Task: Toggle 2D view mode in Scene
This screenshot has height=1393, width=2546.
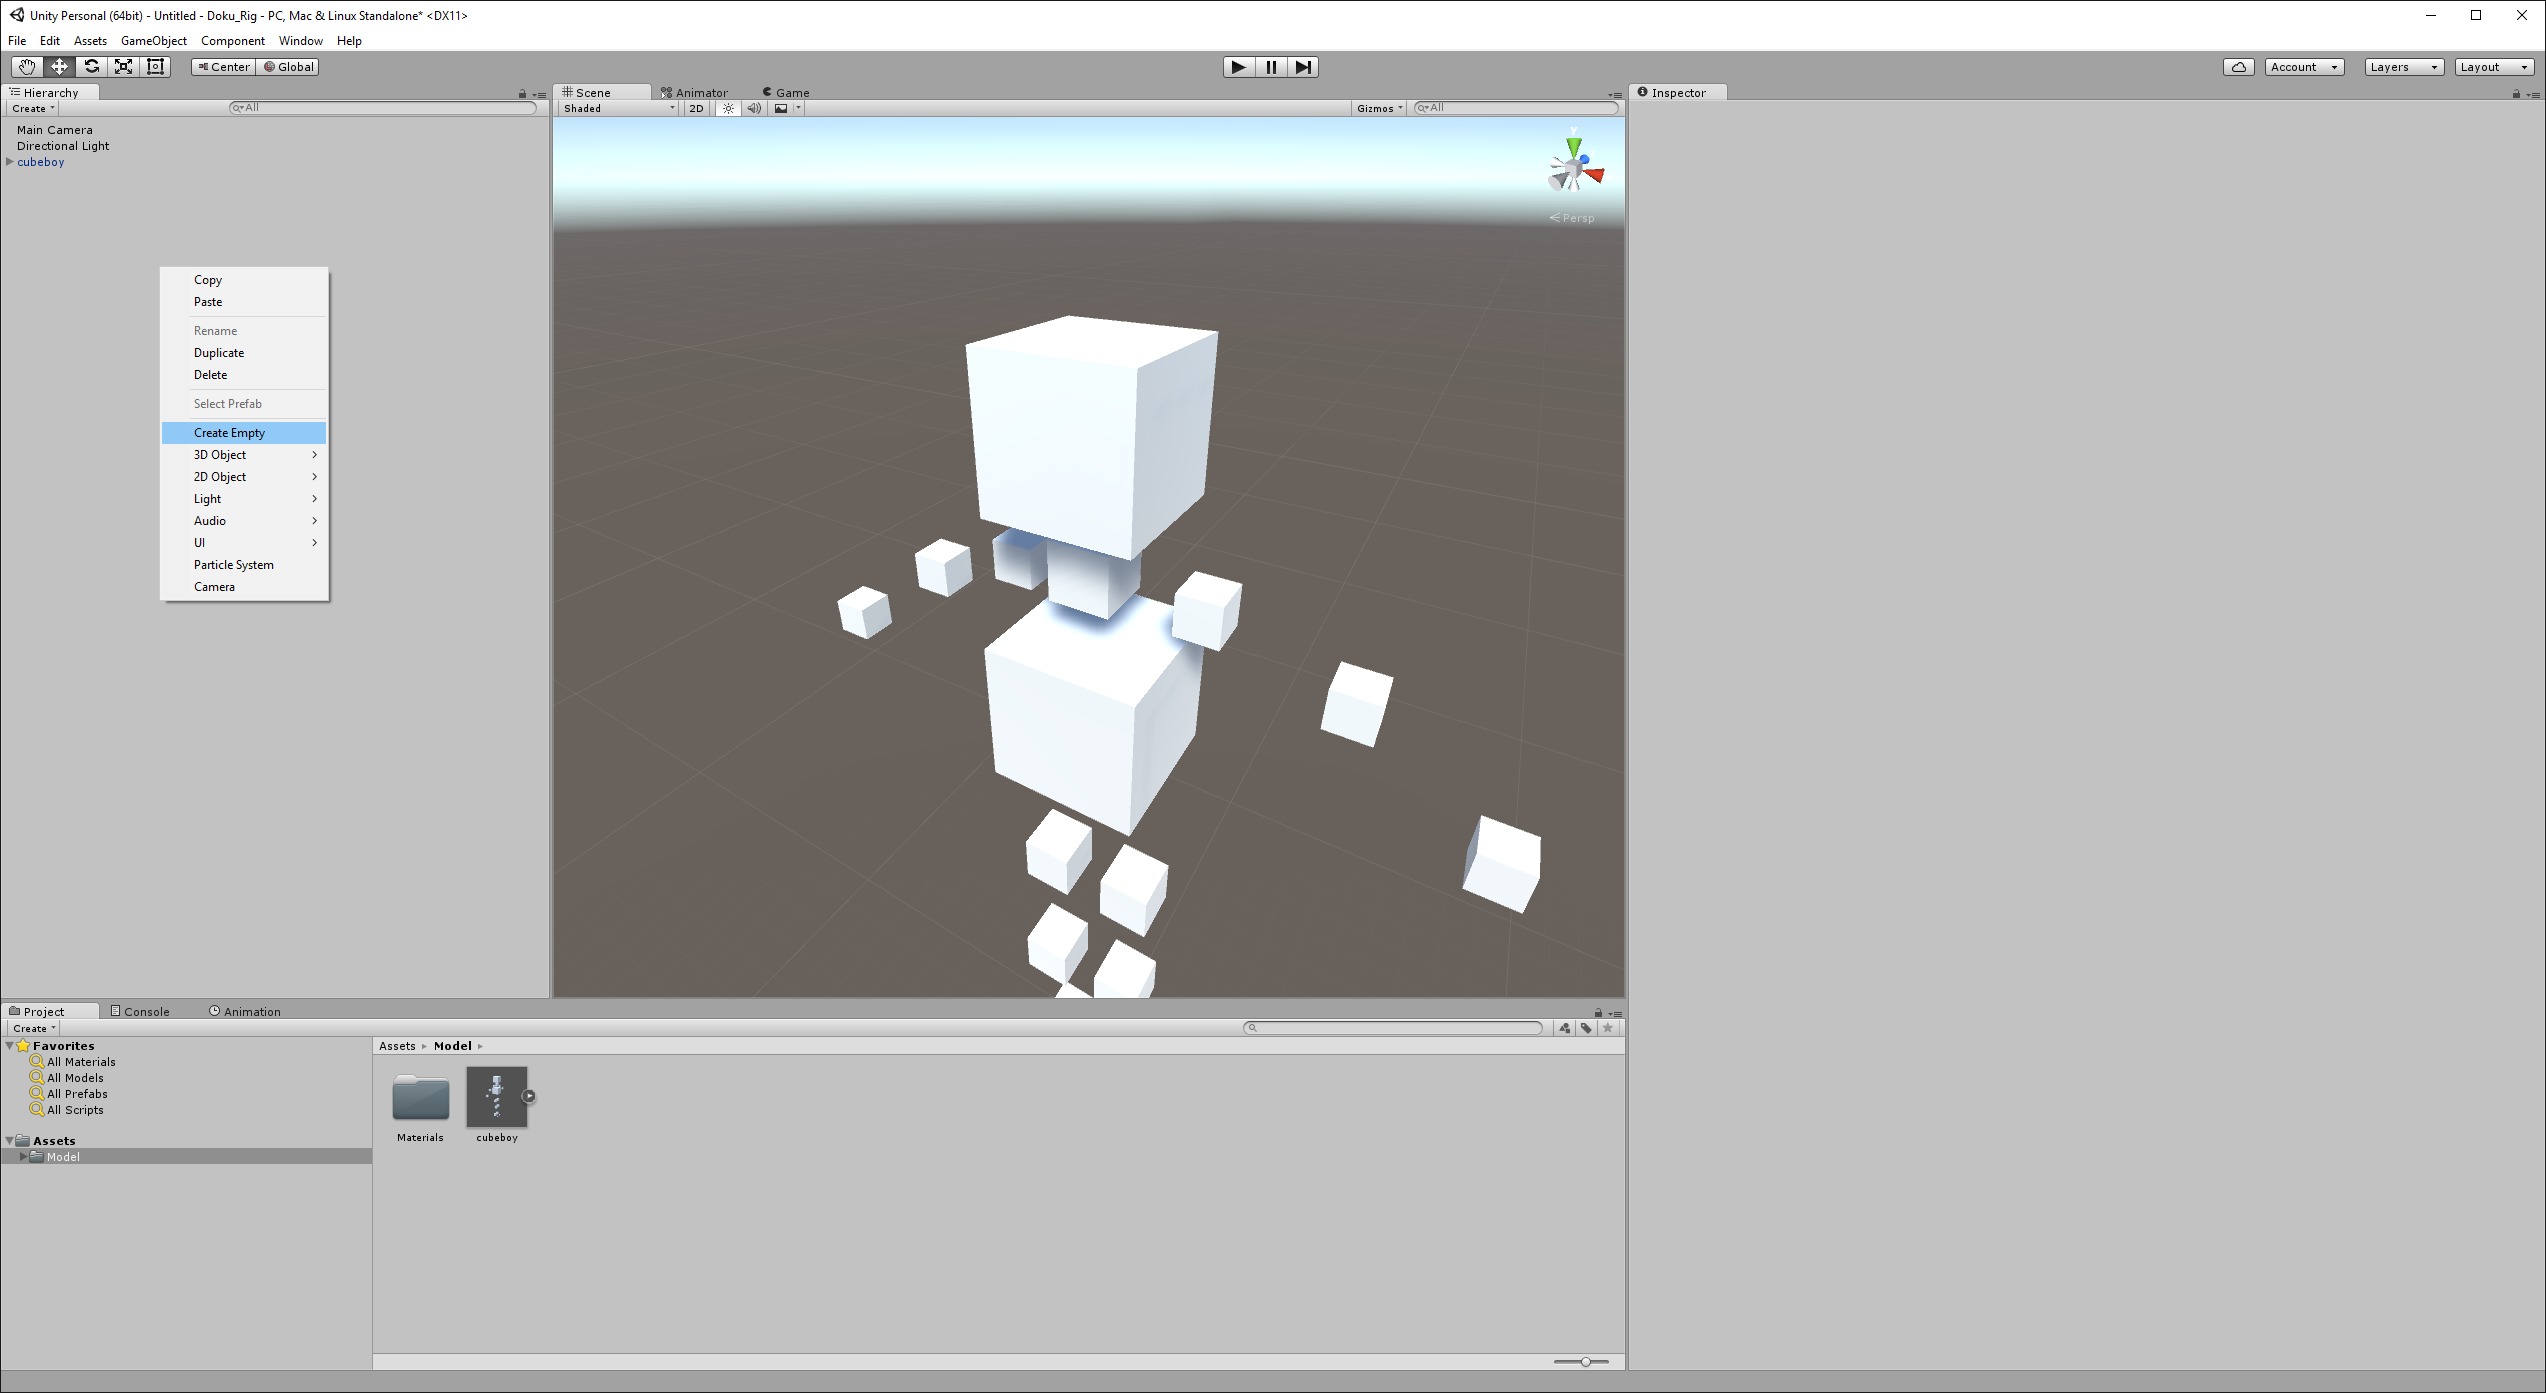Action: pyautogui.click(x=696, y=108)
